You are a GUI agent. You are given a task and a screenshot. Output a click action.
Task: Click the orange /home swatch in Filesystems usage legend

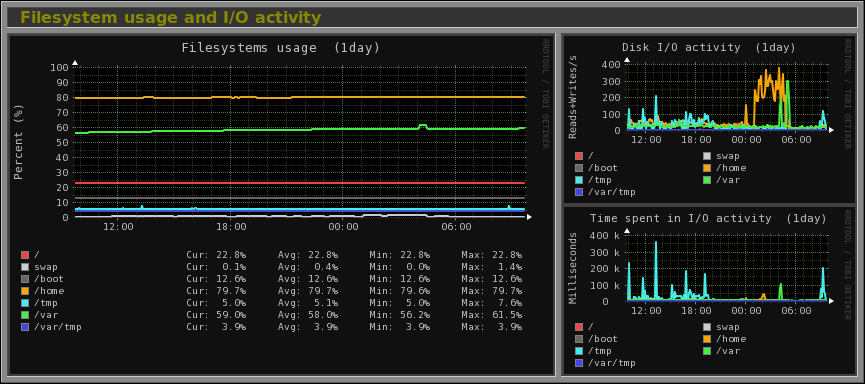click(x=25, y=291)
